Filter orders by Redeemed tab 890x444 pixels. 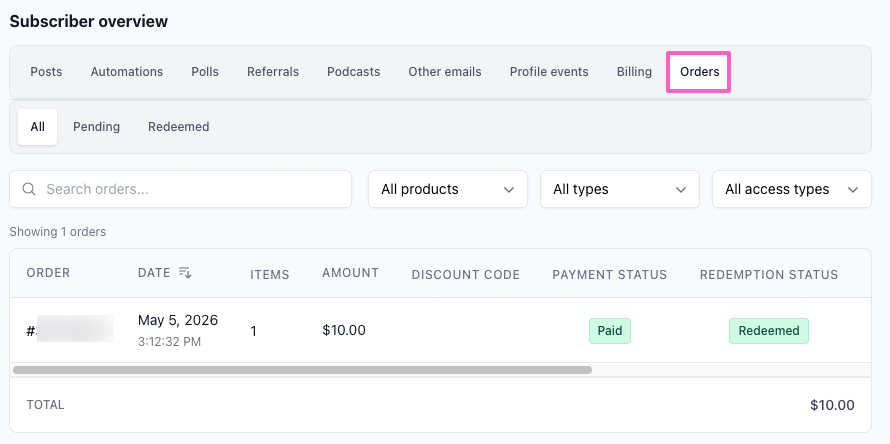click(179, 127)
